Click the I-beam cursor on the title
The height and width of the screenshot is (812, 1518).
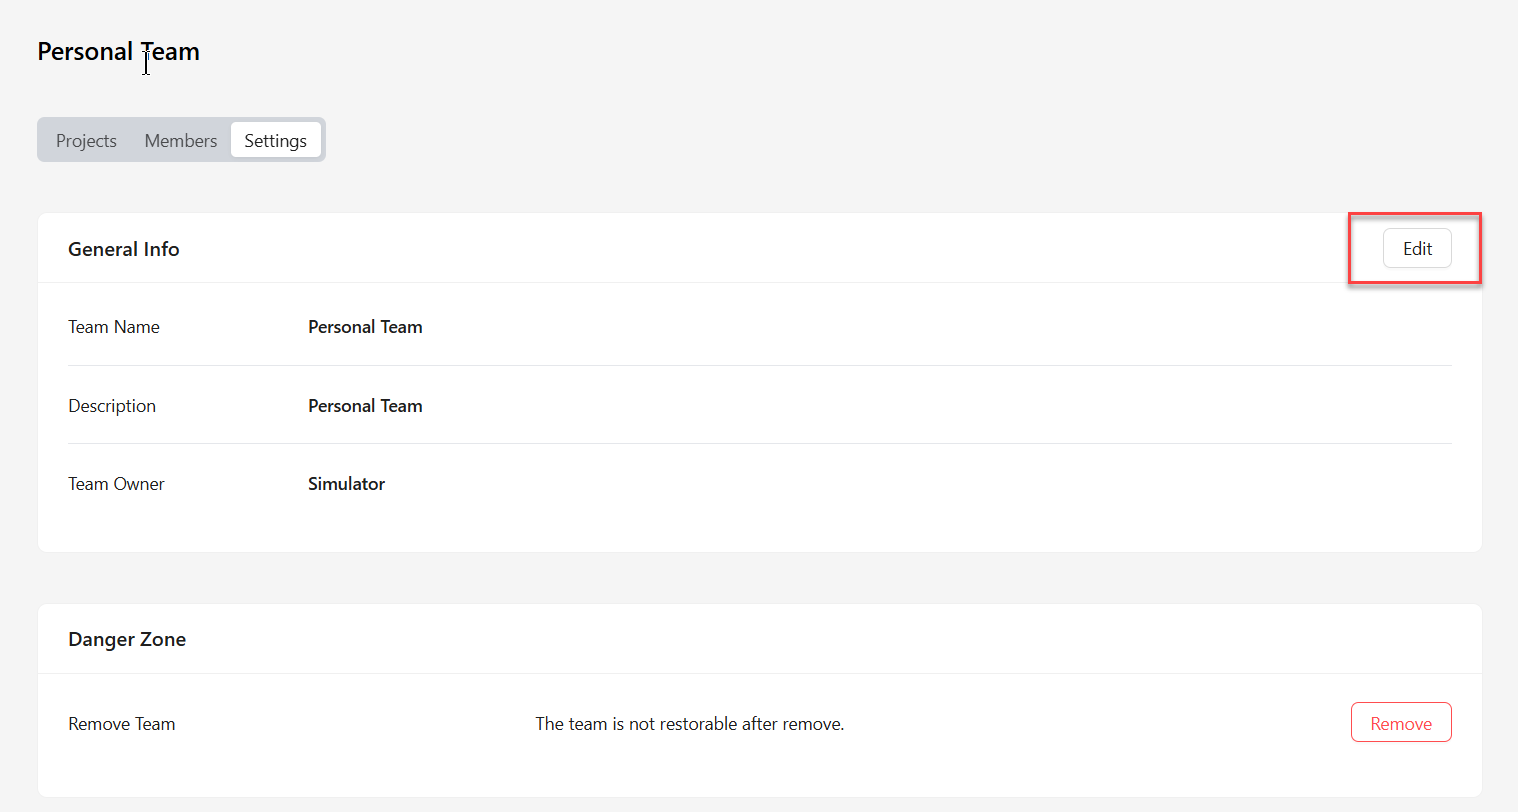(x=146, y=62)
